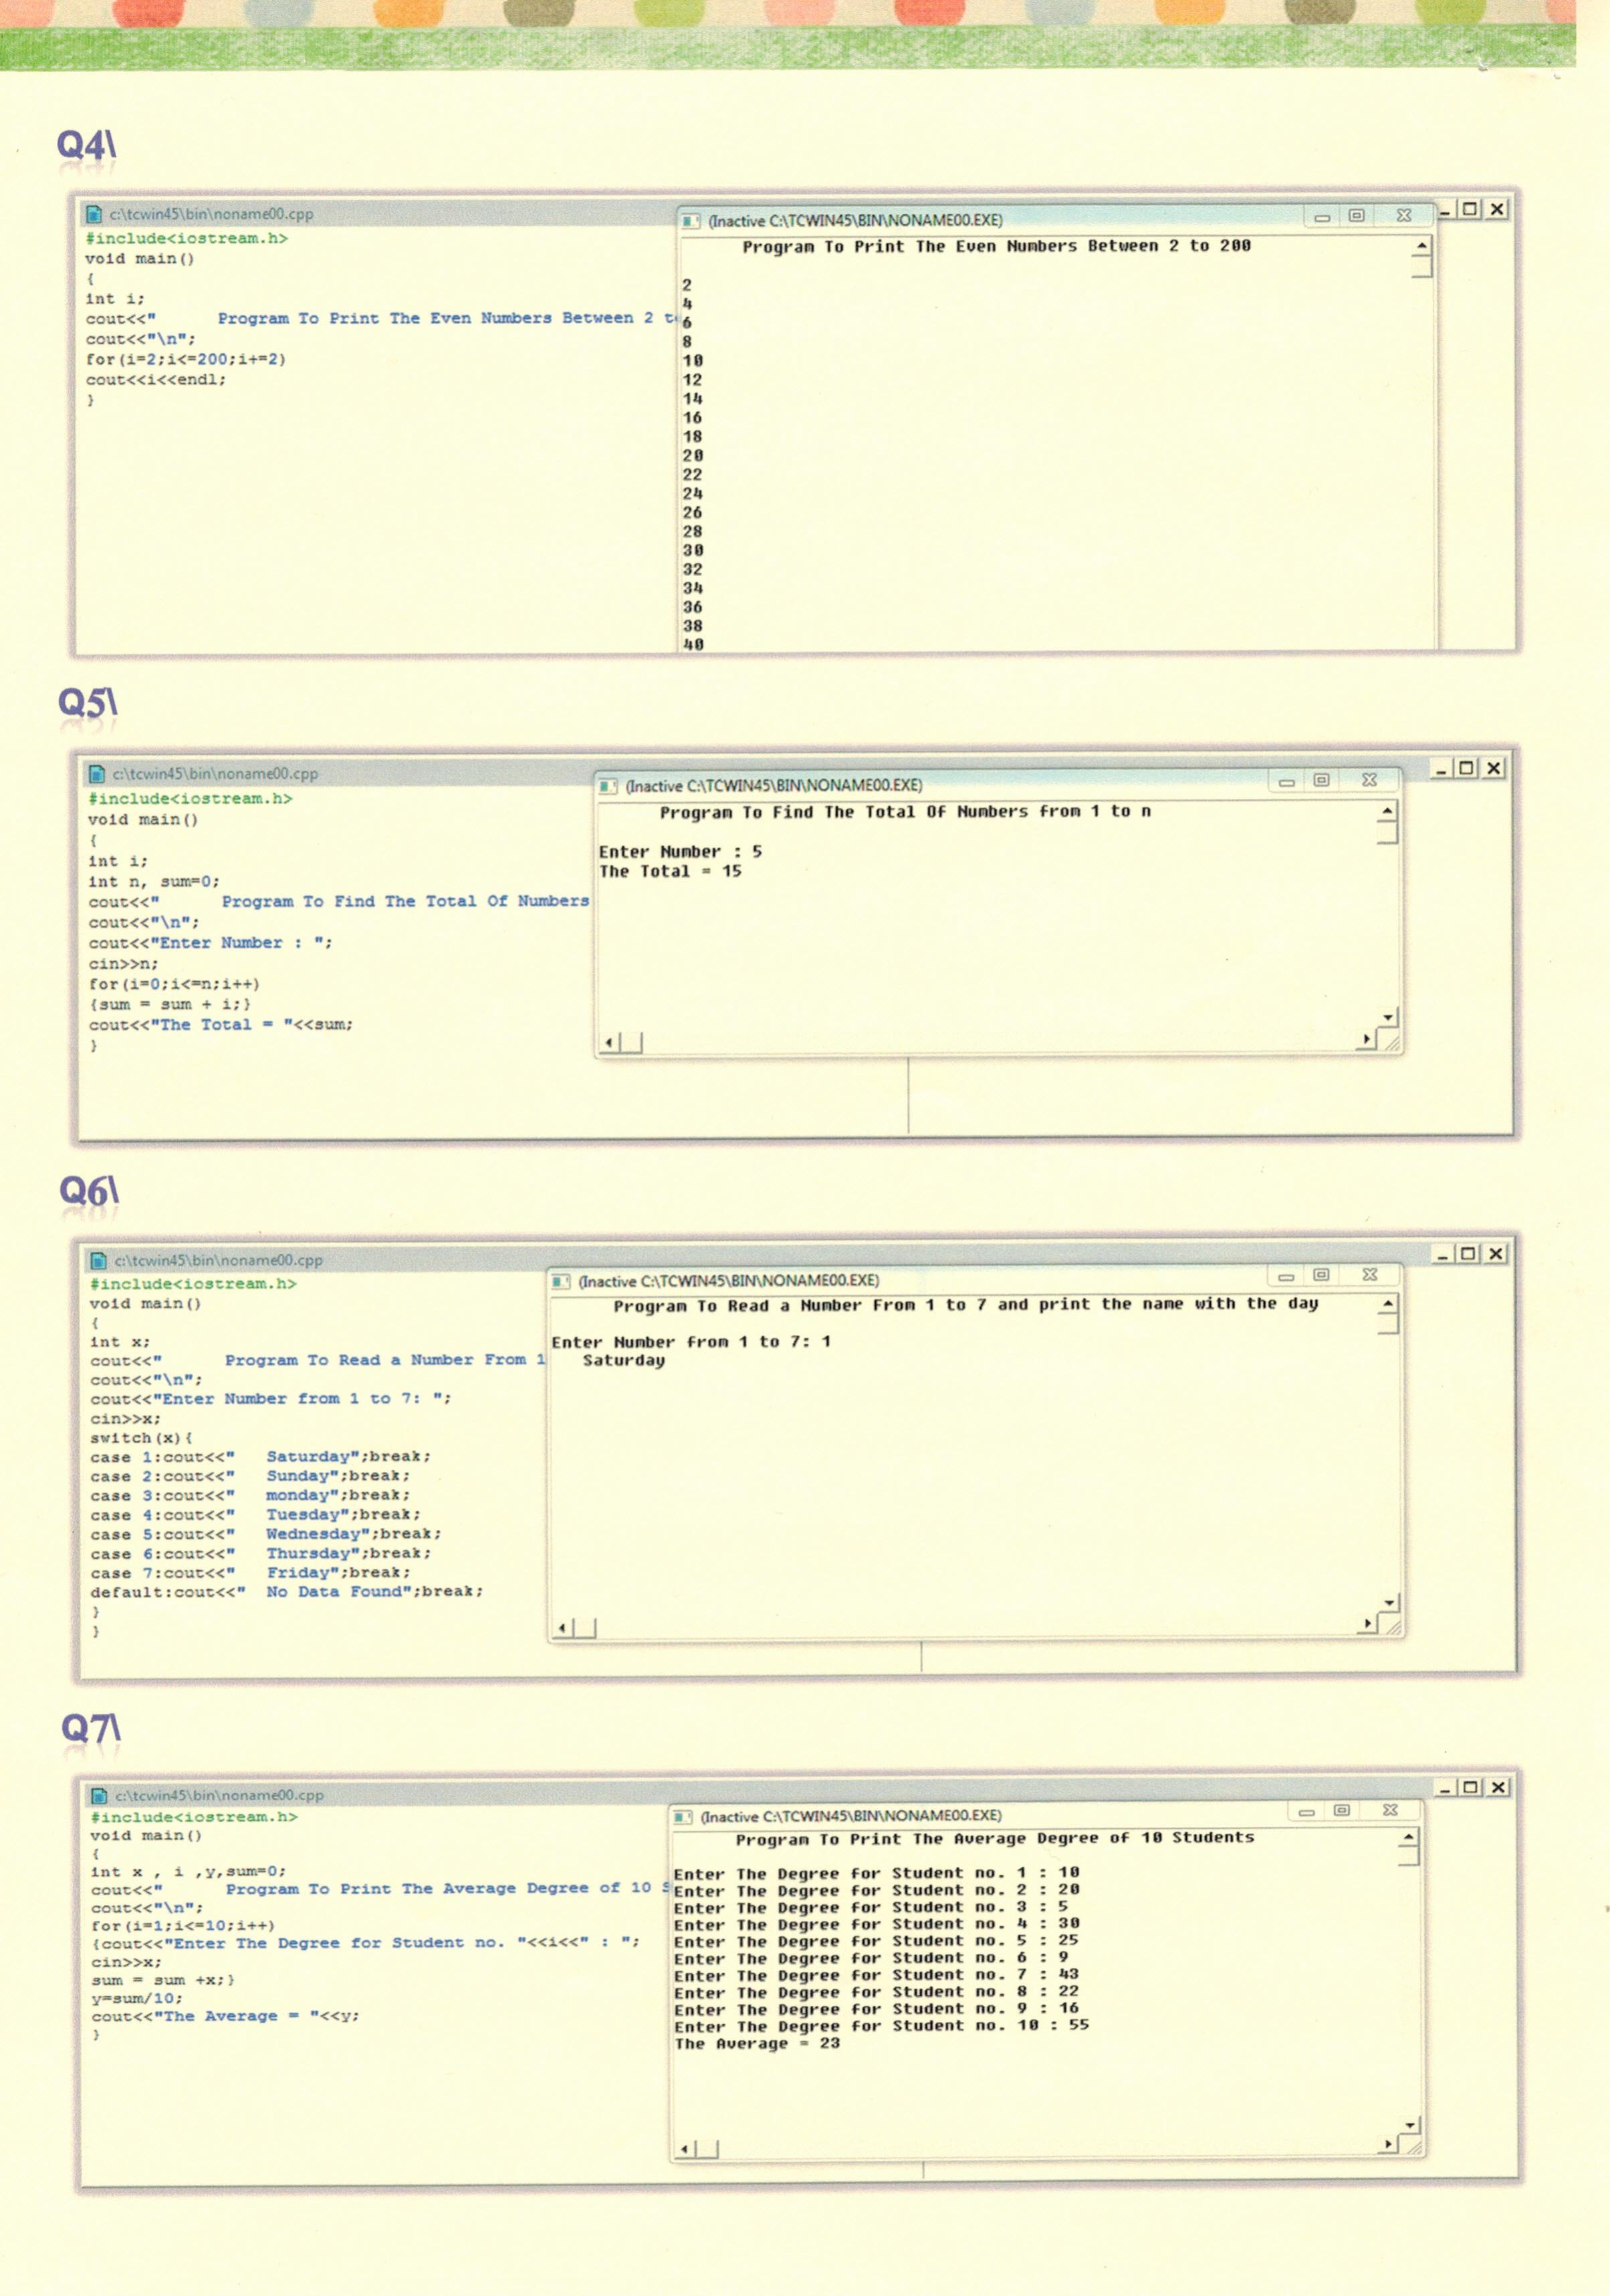
Task: Maximize the Q6 outer editor window
Action: pos(1468,1254)
